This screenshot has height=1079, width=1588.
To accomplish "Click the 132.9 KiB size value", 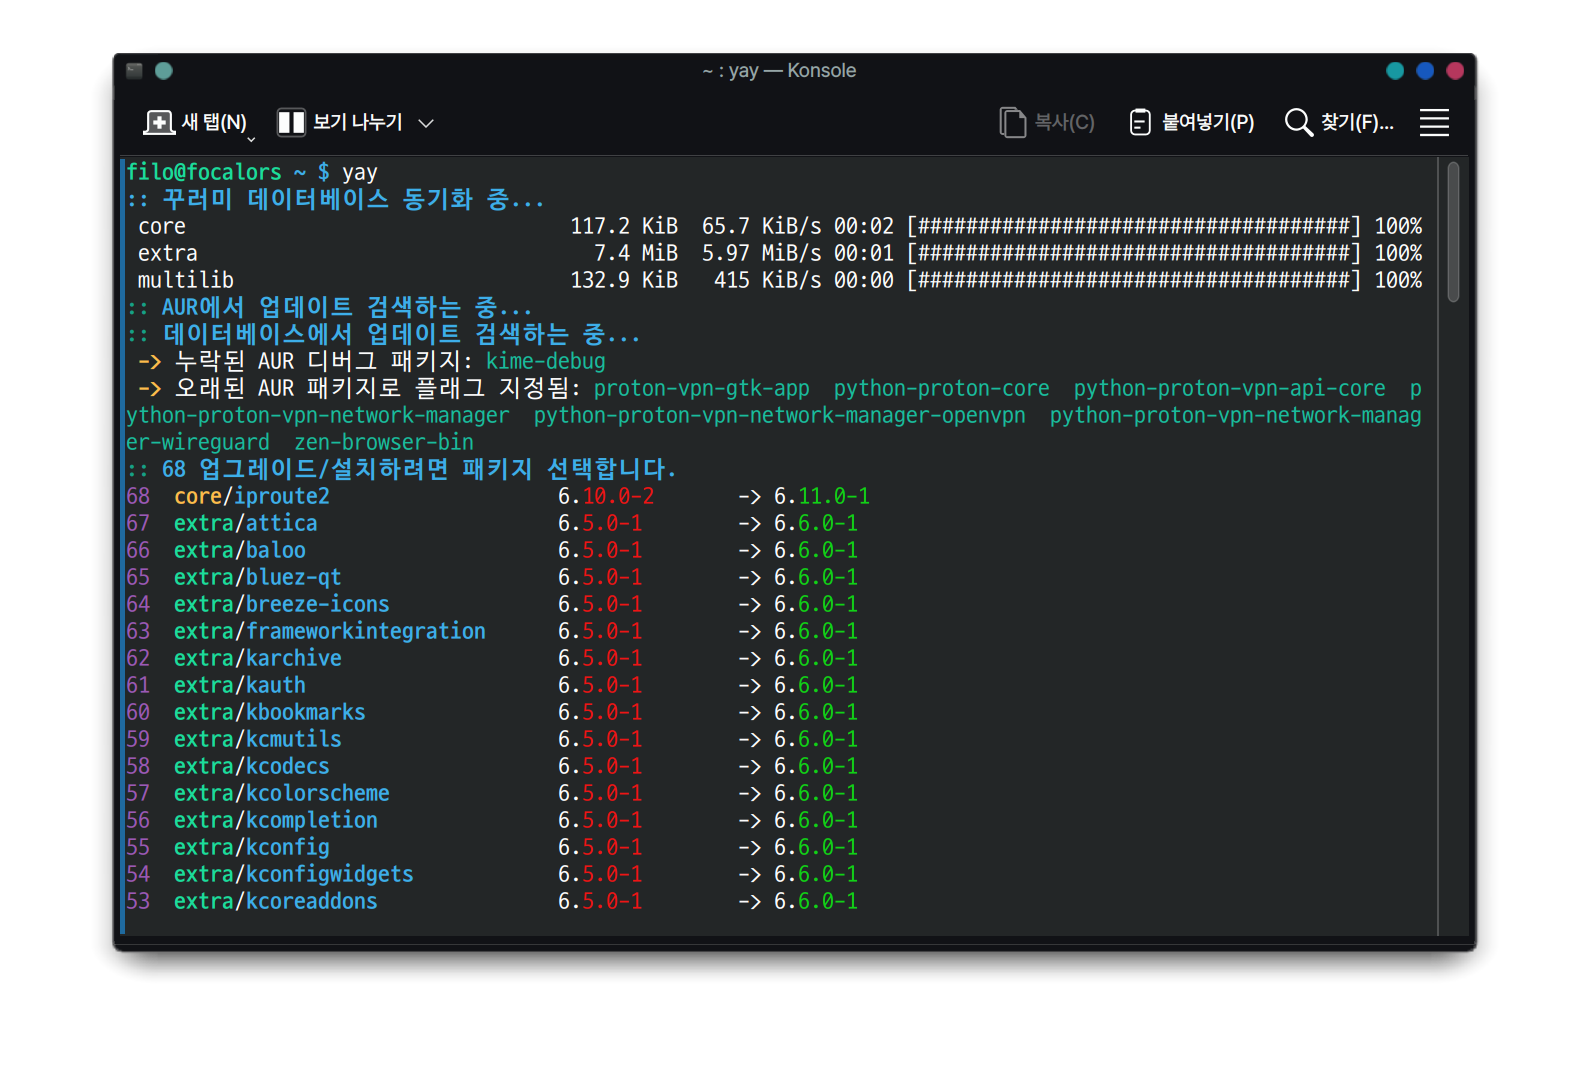I will tap(624, 280).
